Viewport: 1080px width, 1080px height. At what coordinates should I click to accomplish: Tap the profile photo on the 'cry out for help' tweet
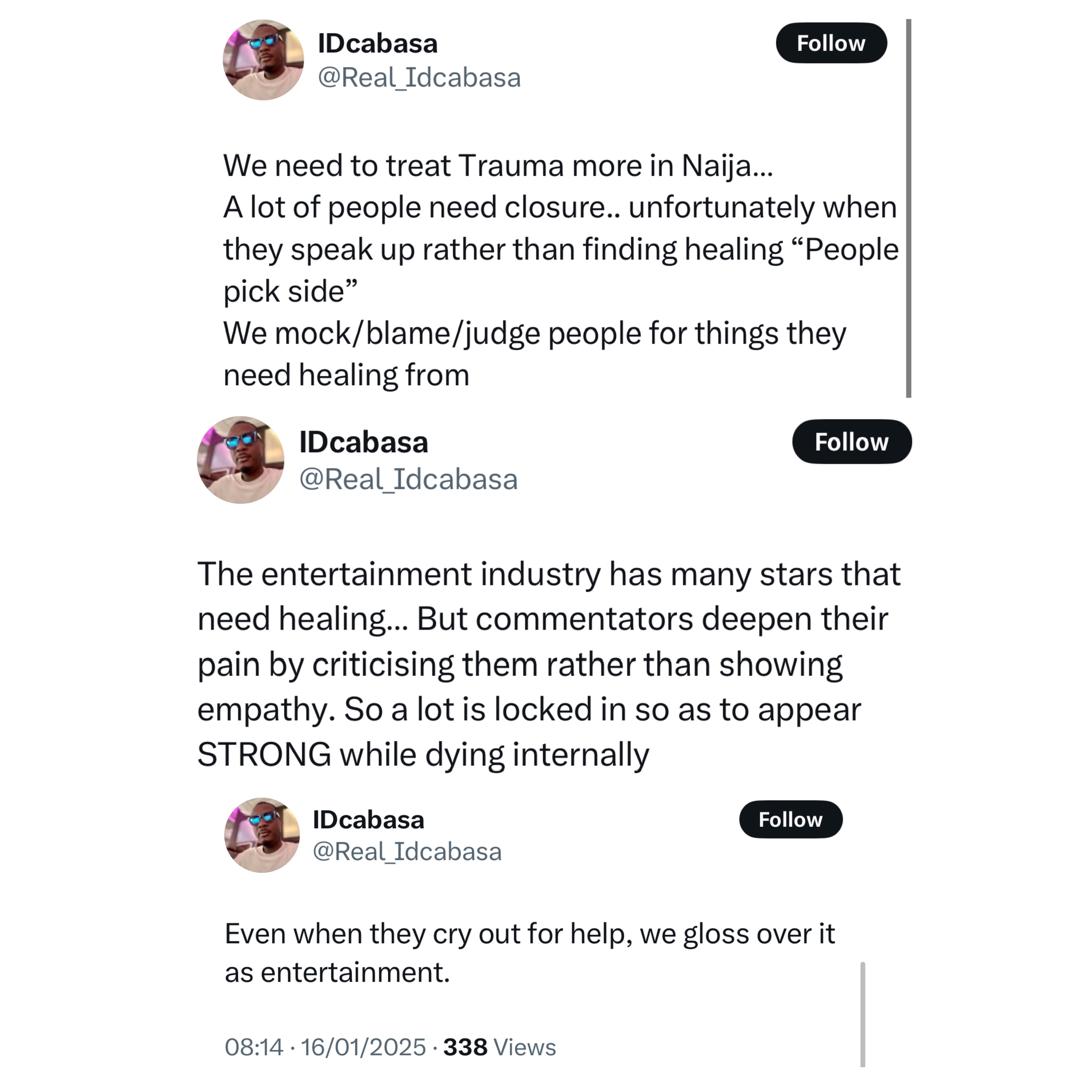click(262, 835)
